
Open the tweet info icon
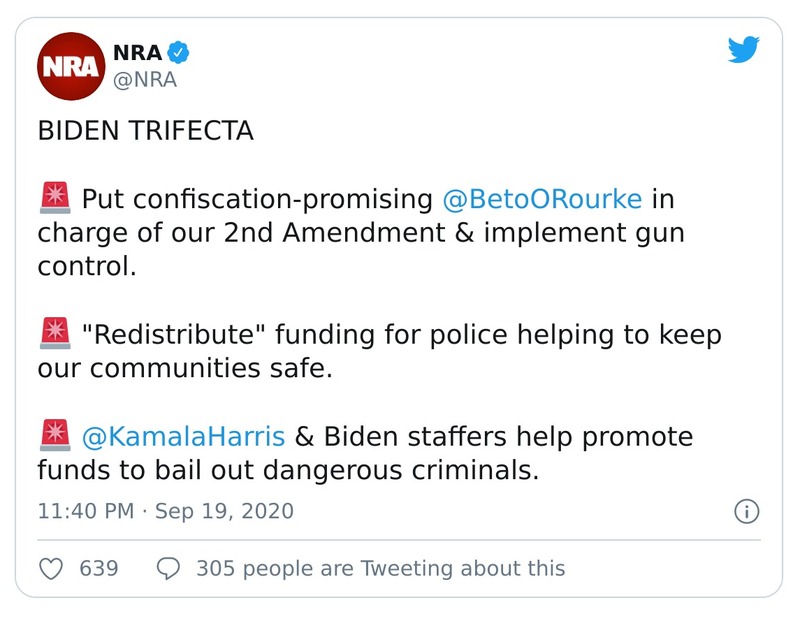[746, 512]
